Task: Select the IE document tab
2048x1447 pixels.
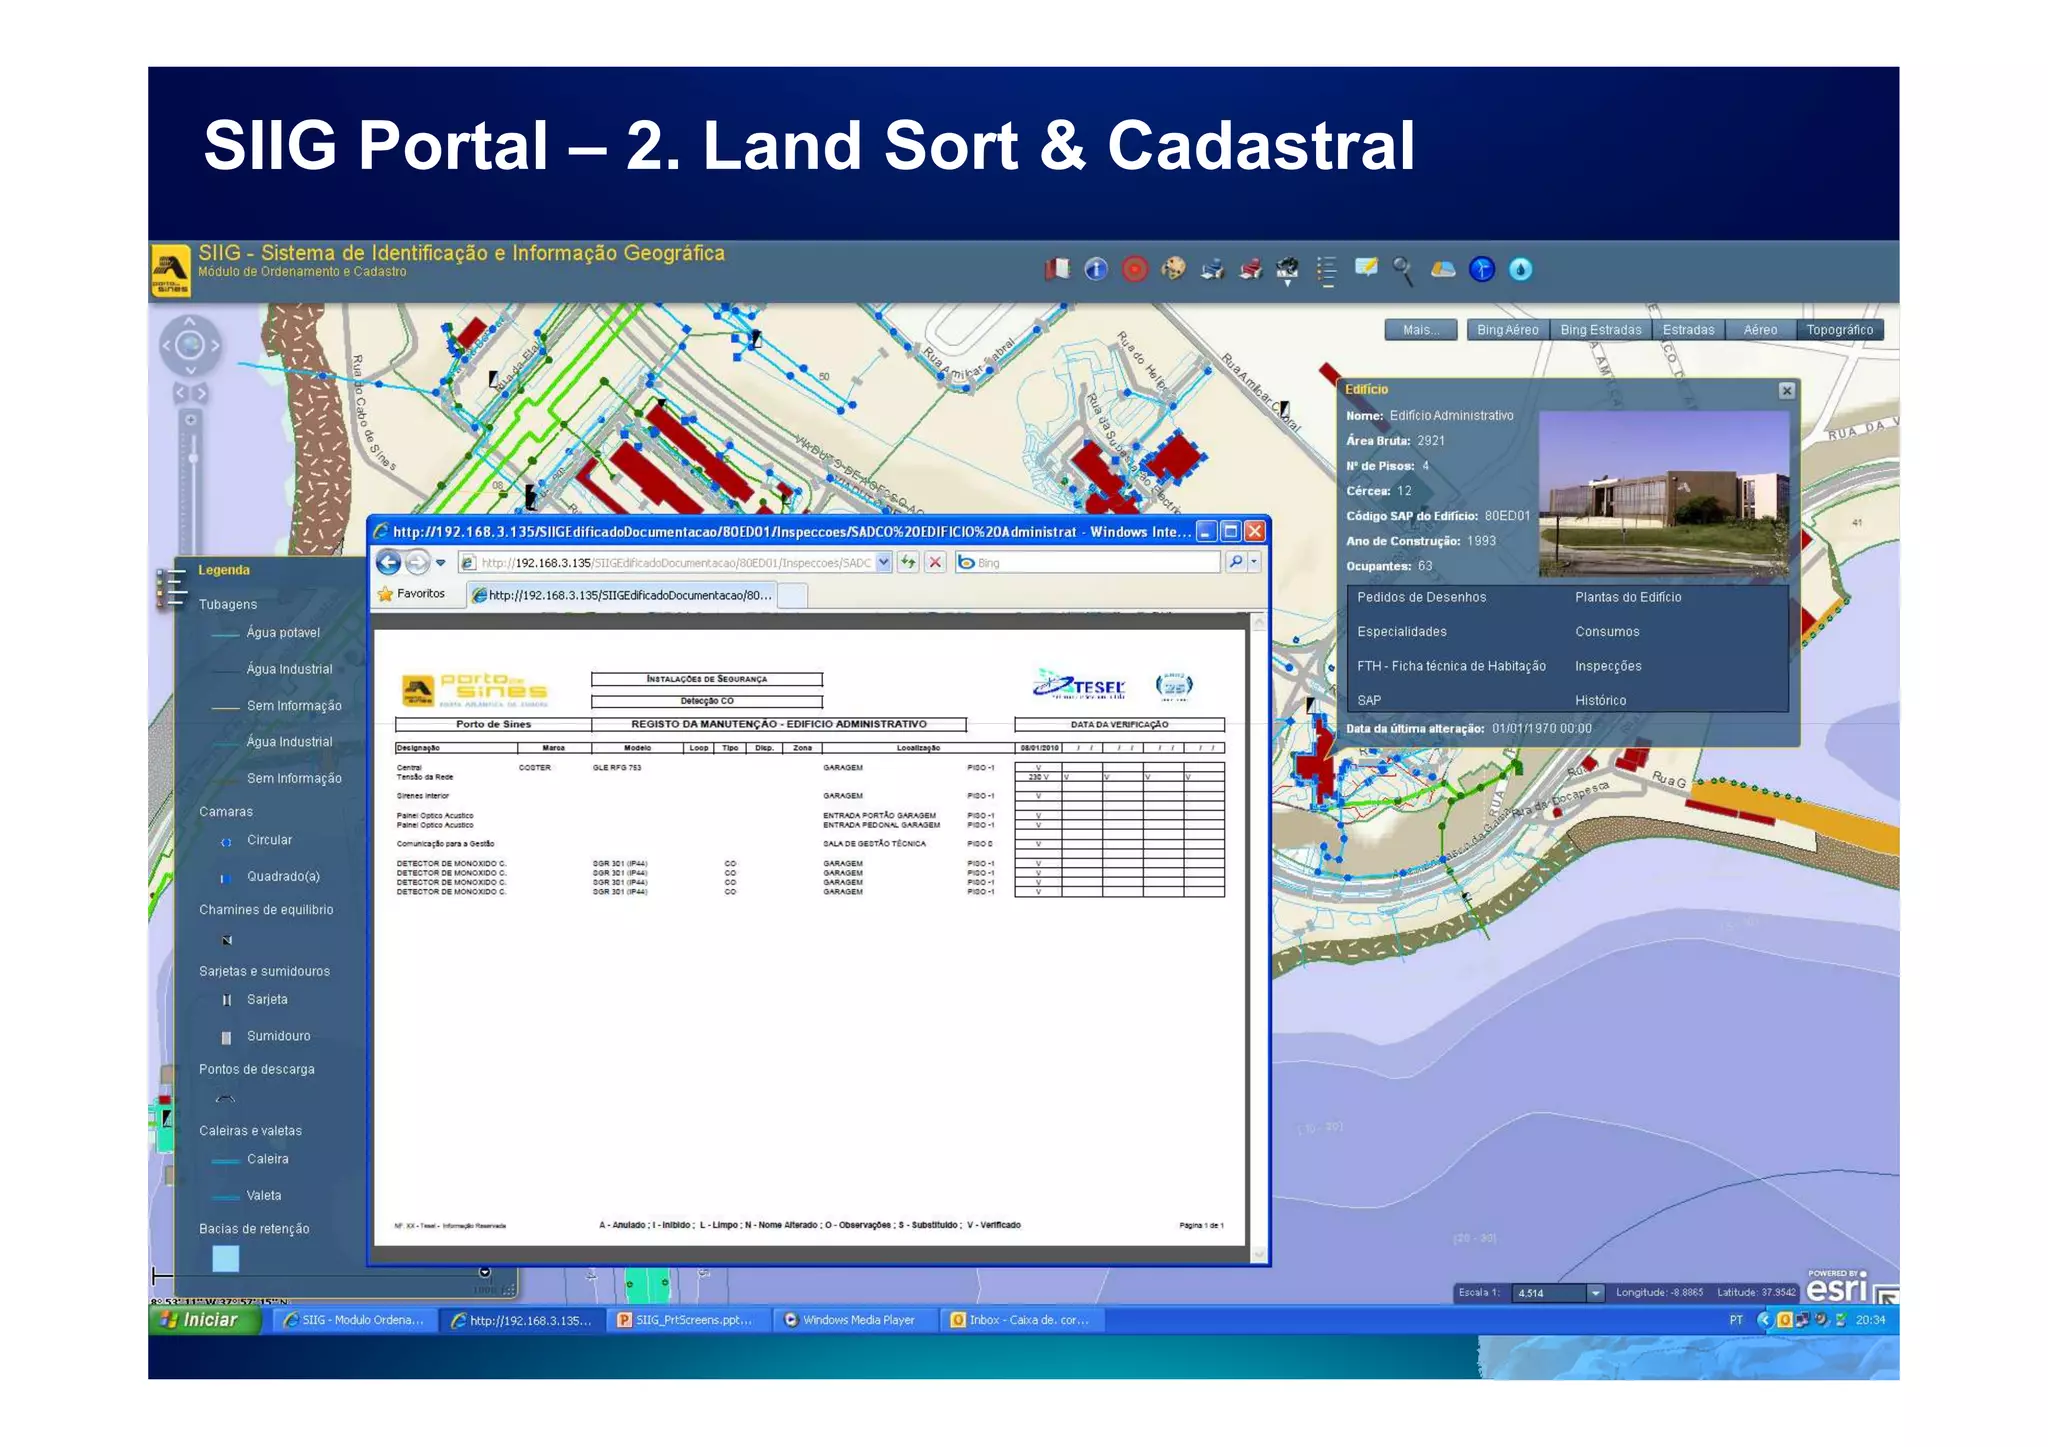Action: coord(622,595)
